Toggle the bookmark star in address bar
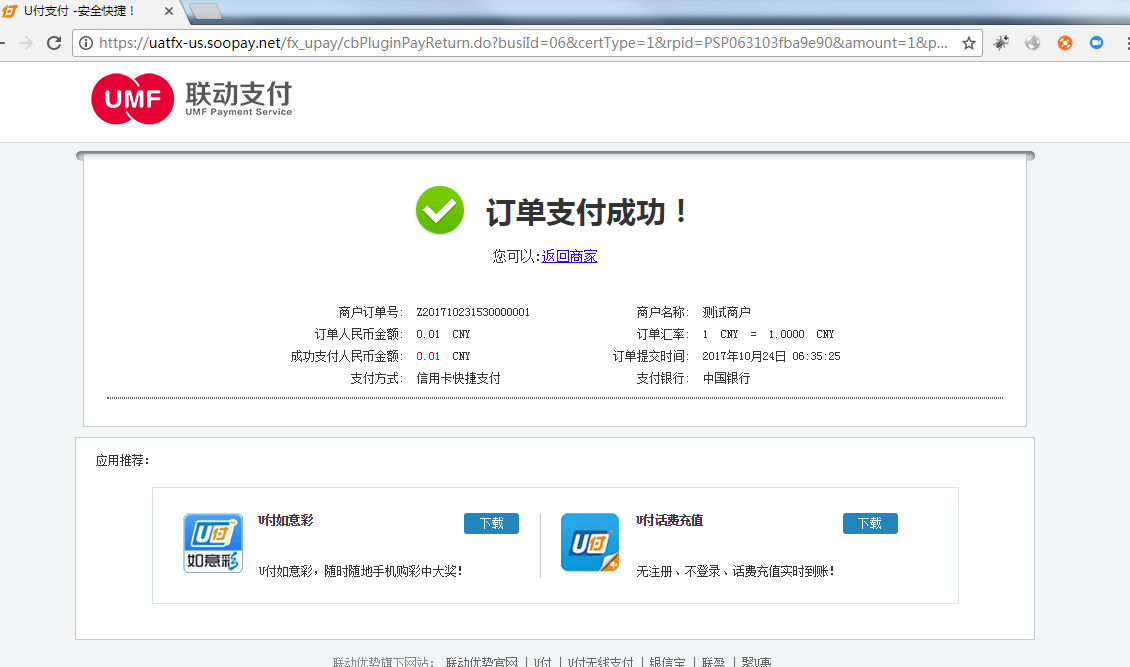 point(971,43)
